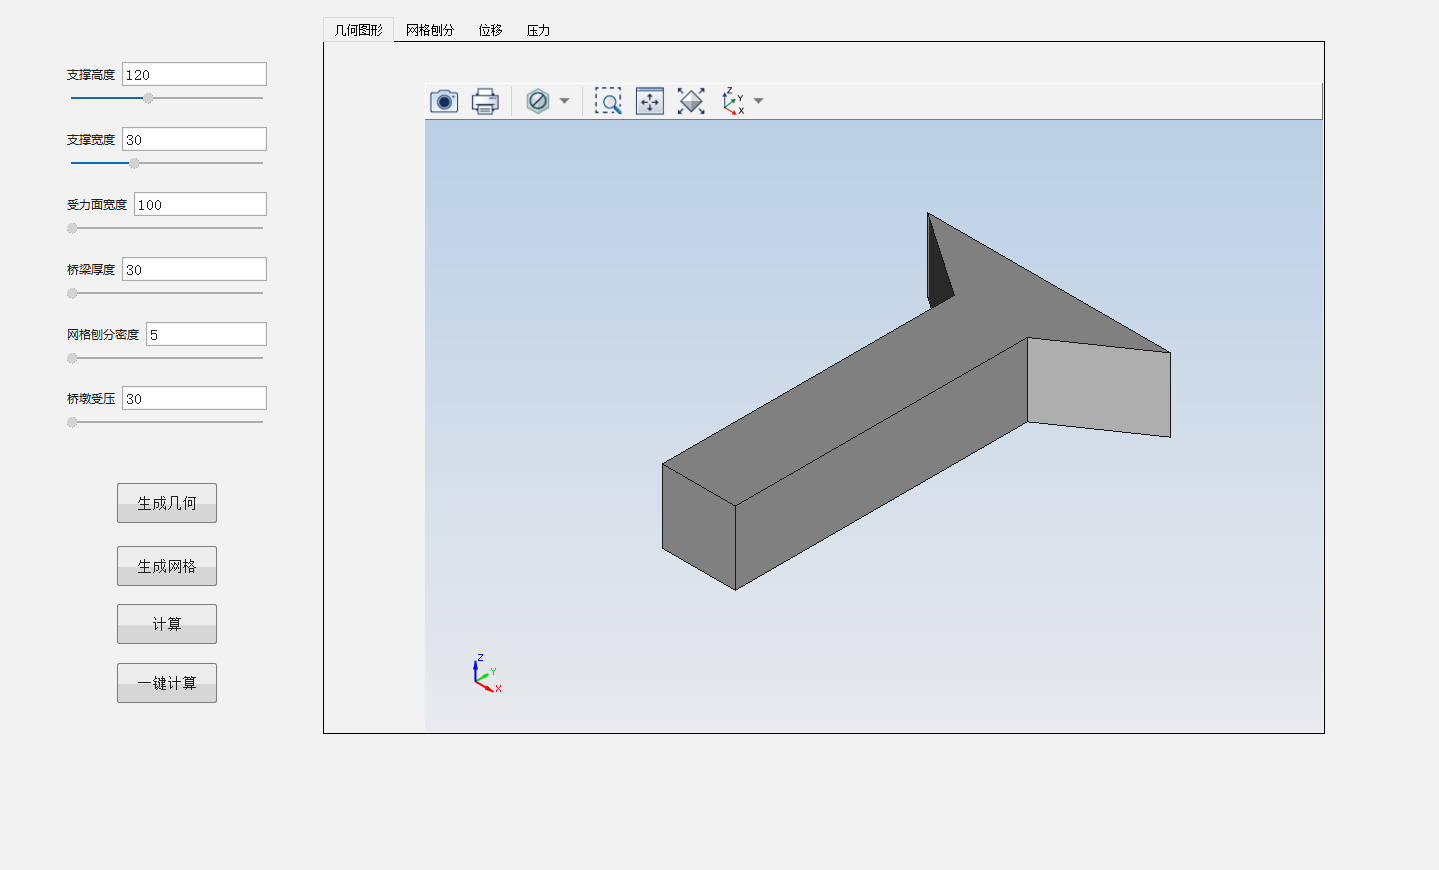This screenshot has height=870, width=1439.
Task: Click the 支撑宽度 input field
Action: 194,139
